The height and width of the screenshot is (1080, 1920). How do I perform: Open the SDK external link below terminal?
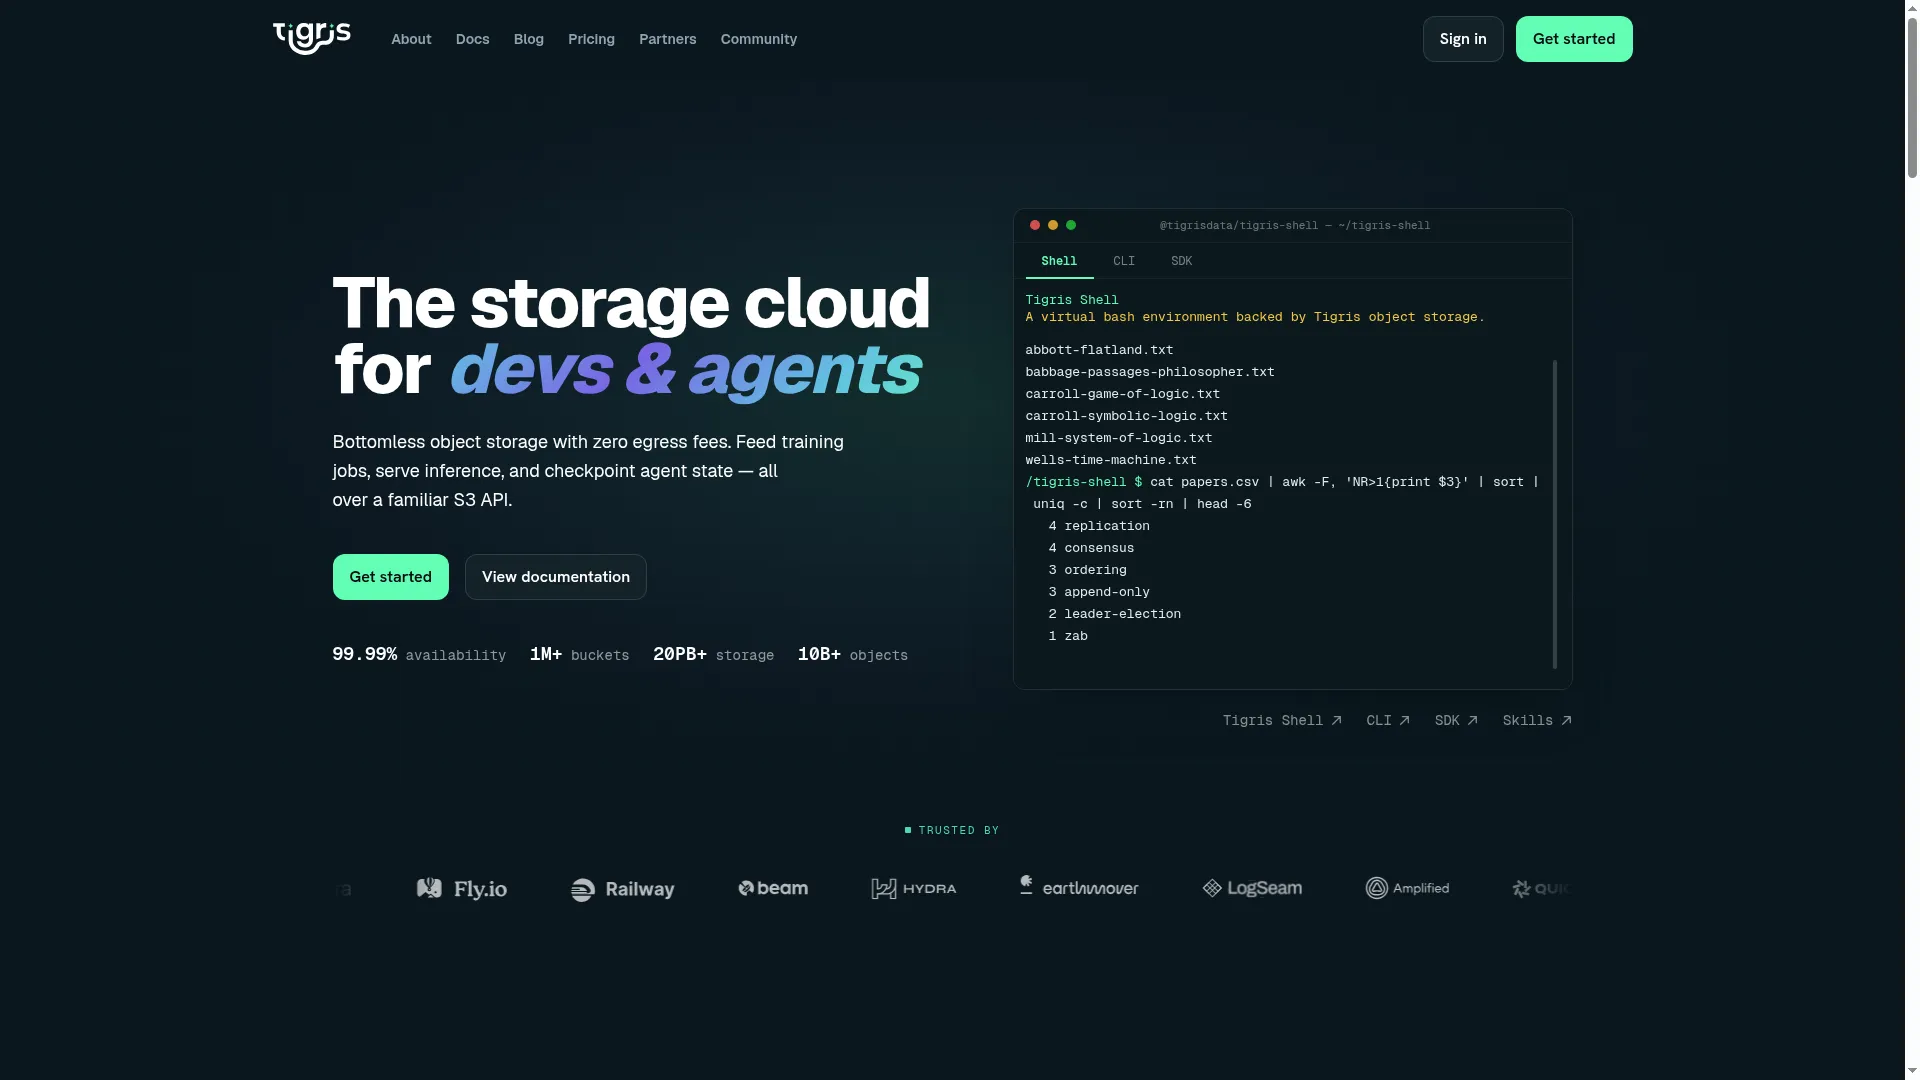[1456, 720]
